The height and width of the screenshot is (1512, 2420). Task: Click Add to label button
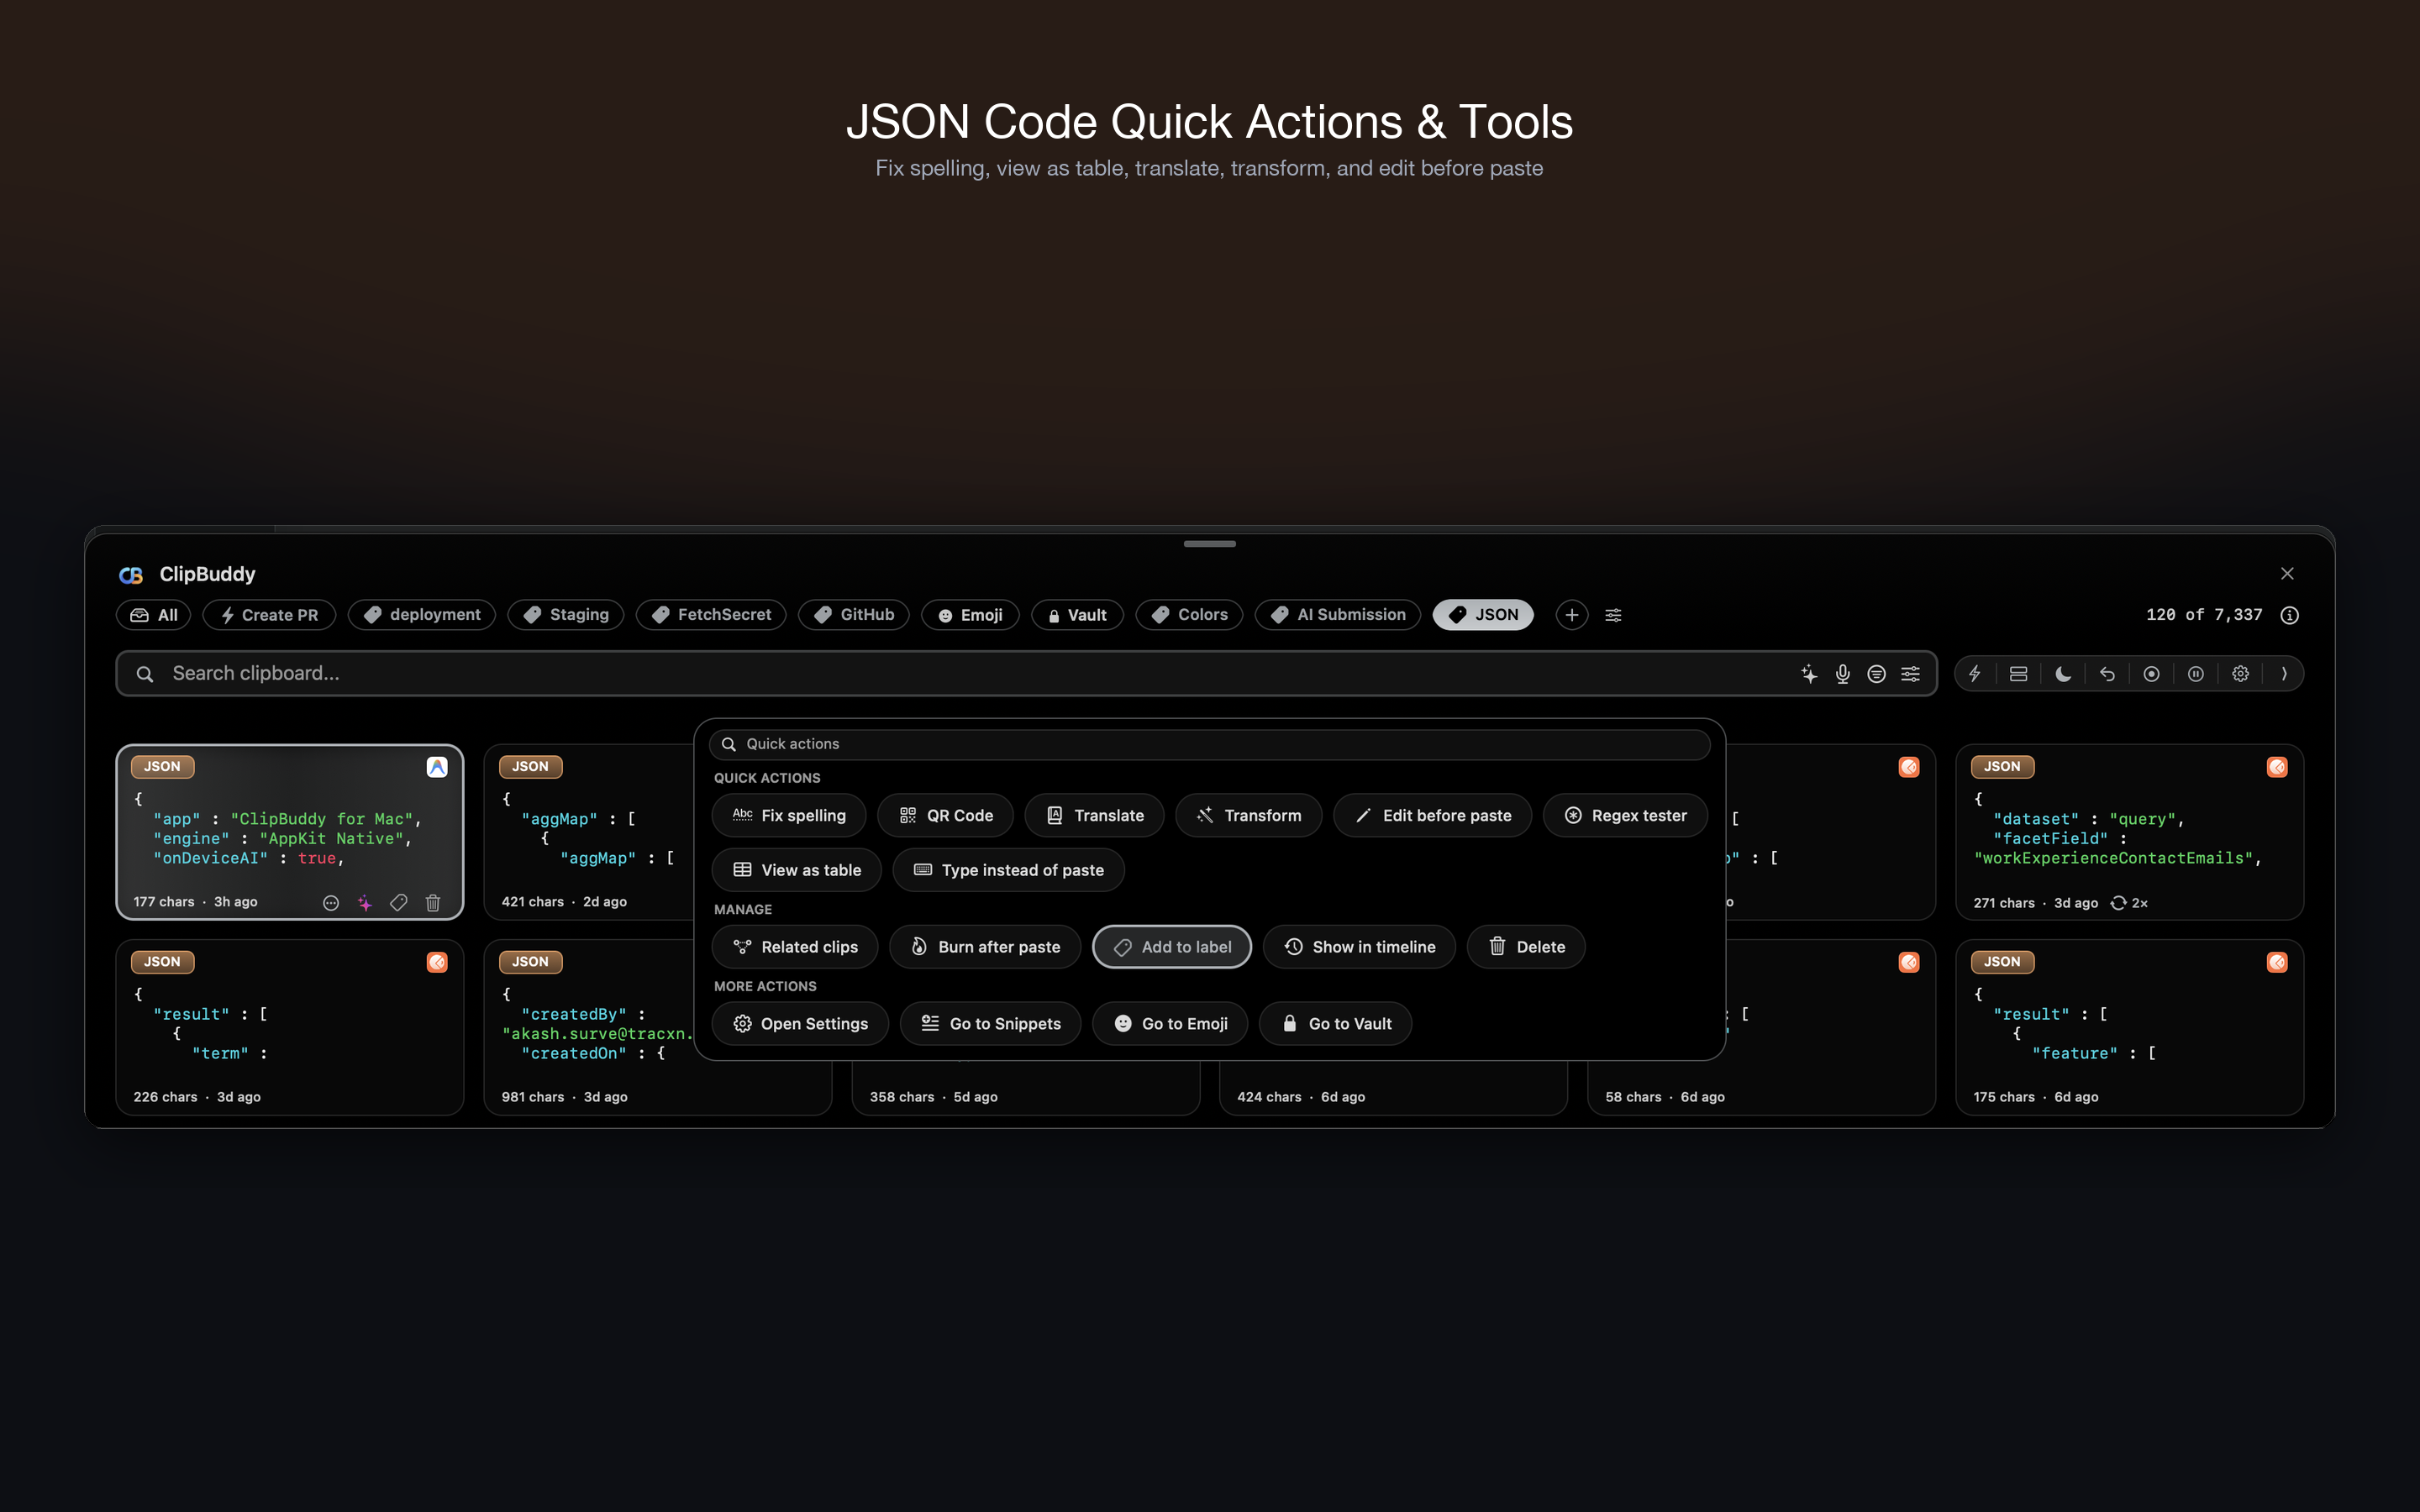[1172, 947]
